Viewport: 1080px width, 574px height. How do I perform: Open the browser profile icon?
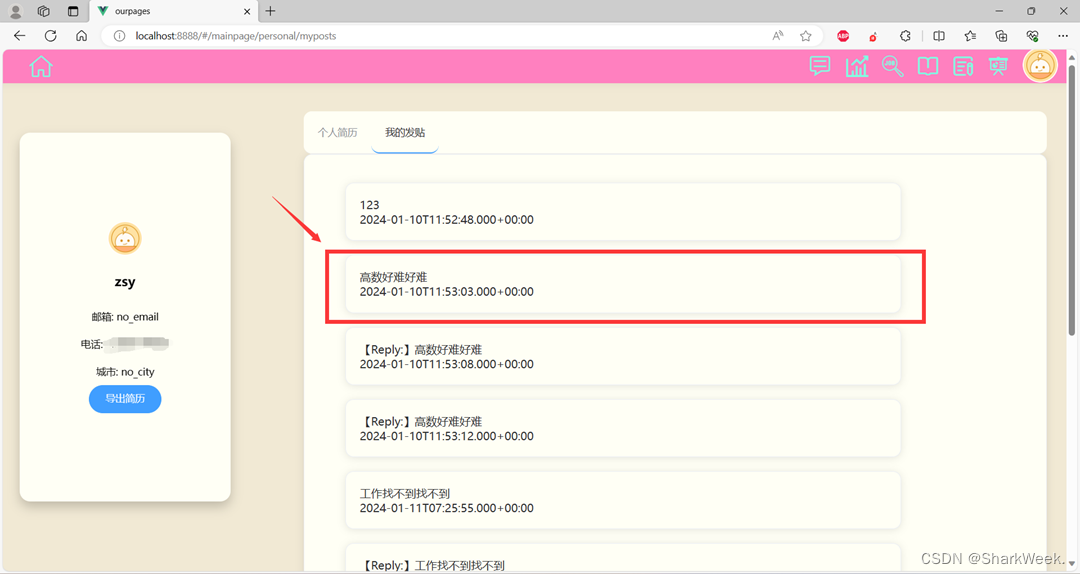pyautogui.click(x=15, y=11)
